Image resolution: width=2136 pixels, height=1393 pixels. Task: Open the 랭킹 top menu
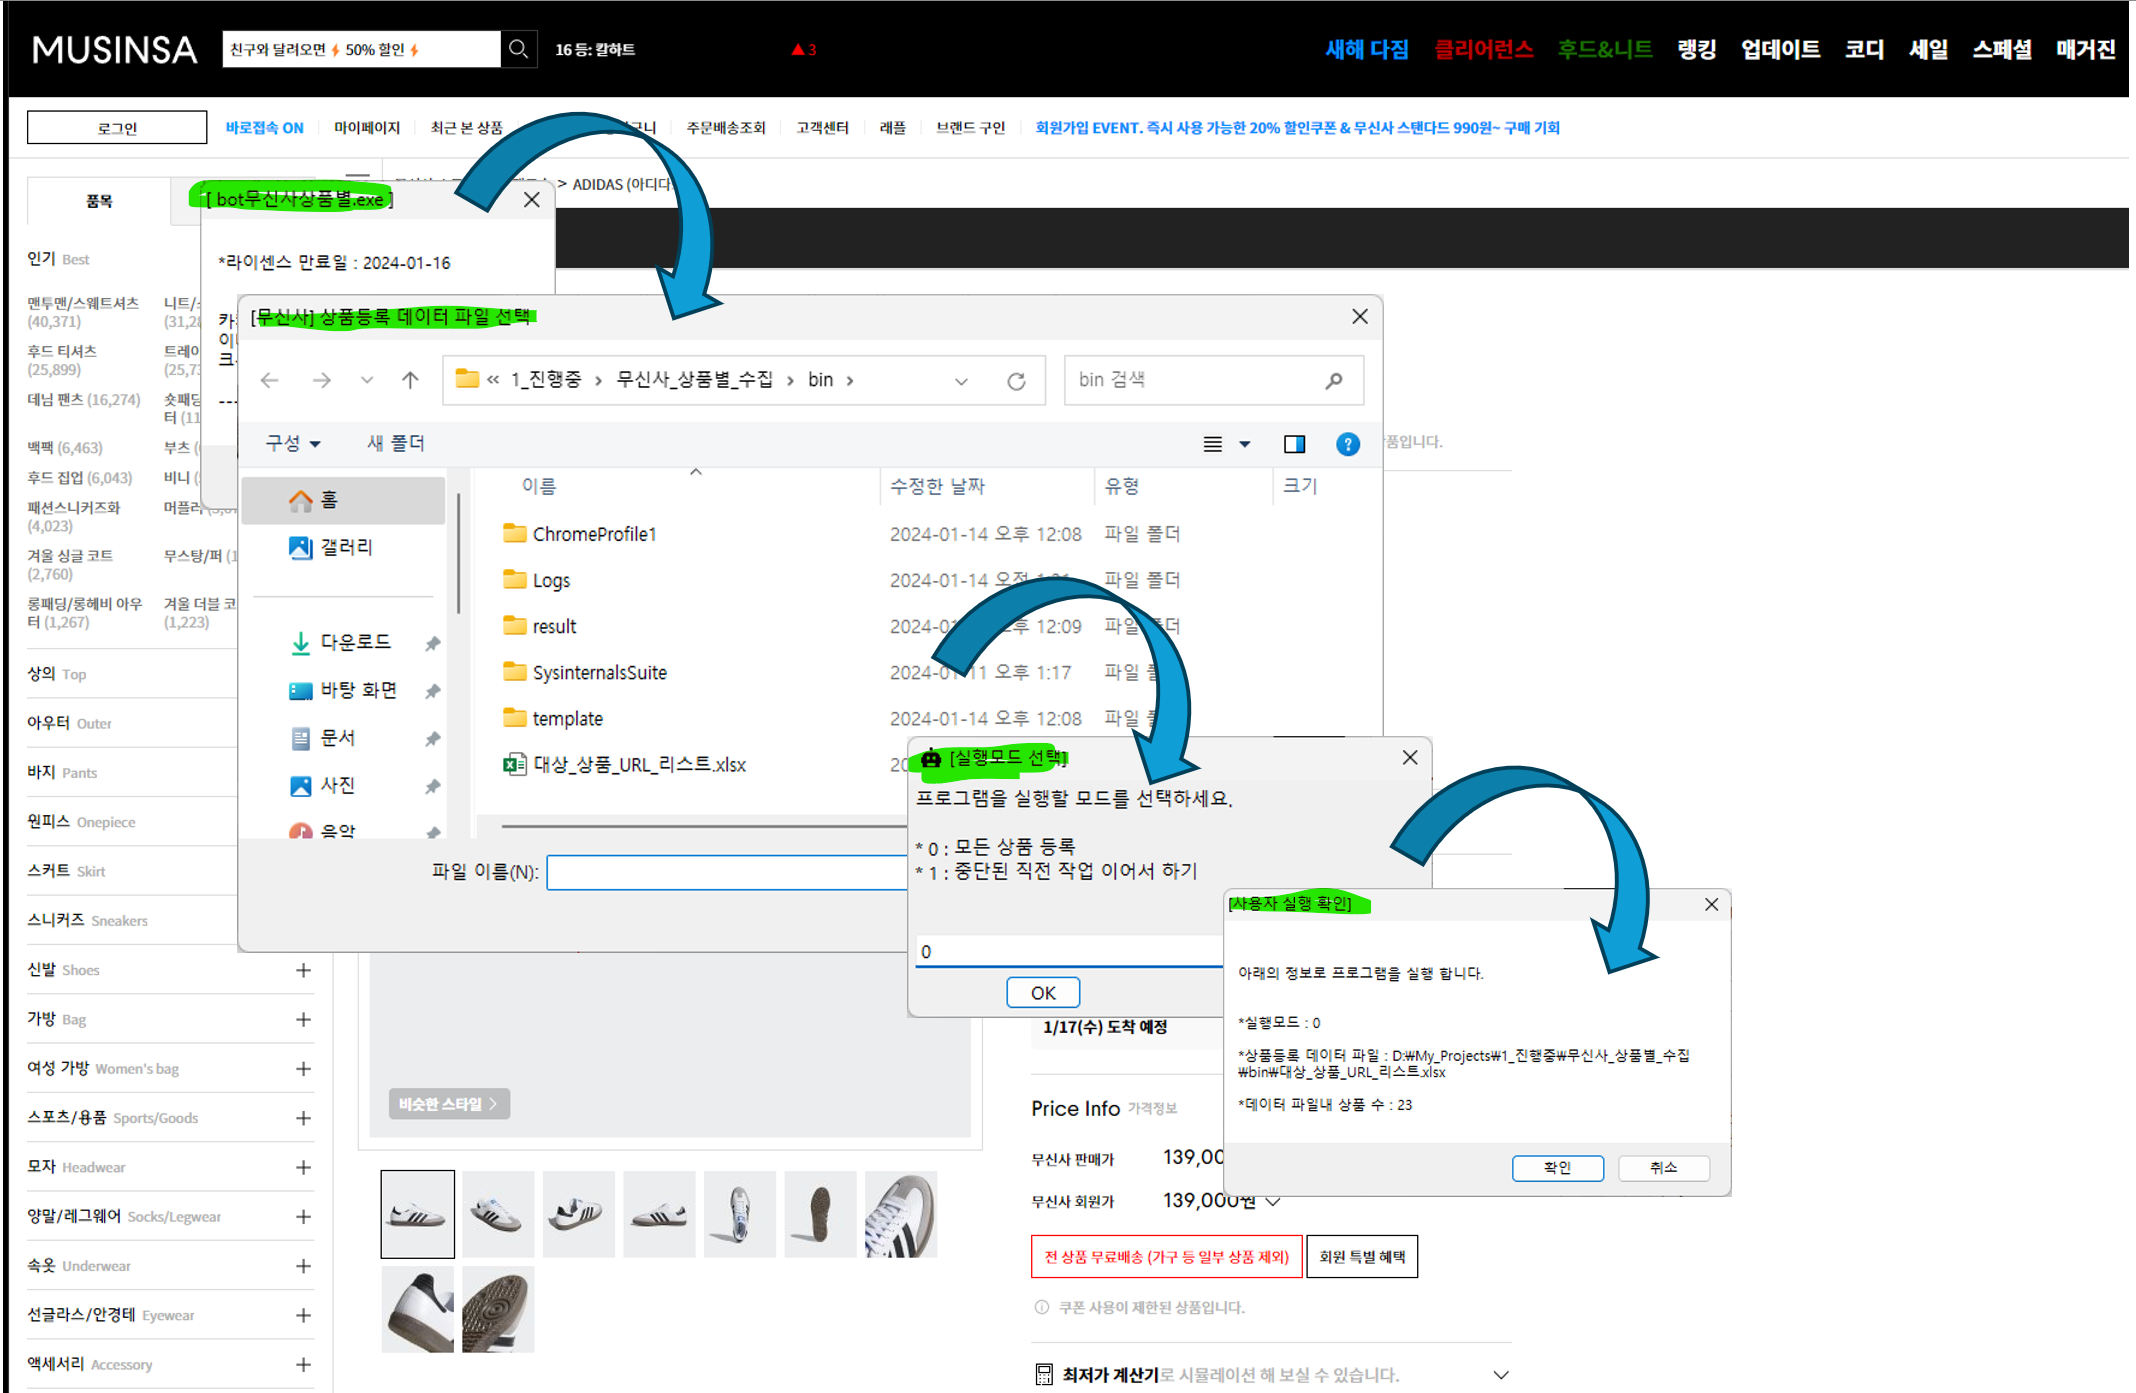(x=1696, y=49)
